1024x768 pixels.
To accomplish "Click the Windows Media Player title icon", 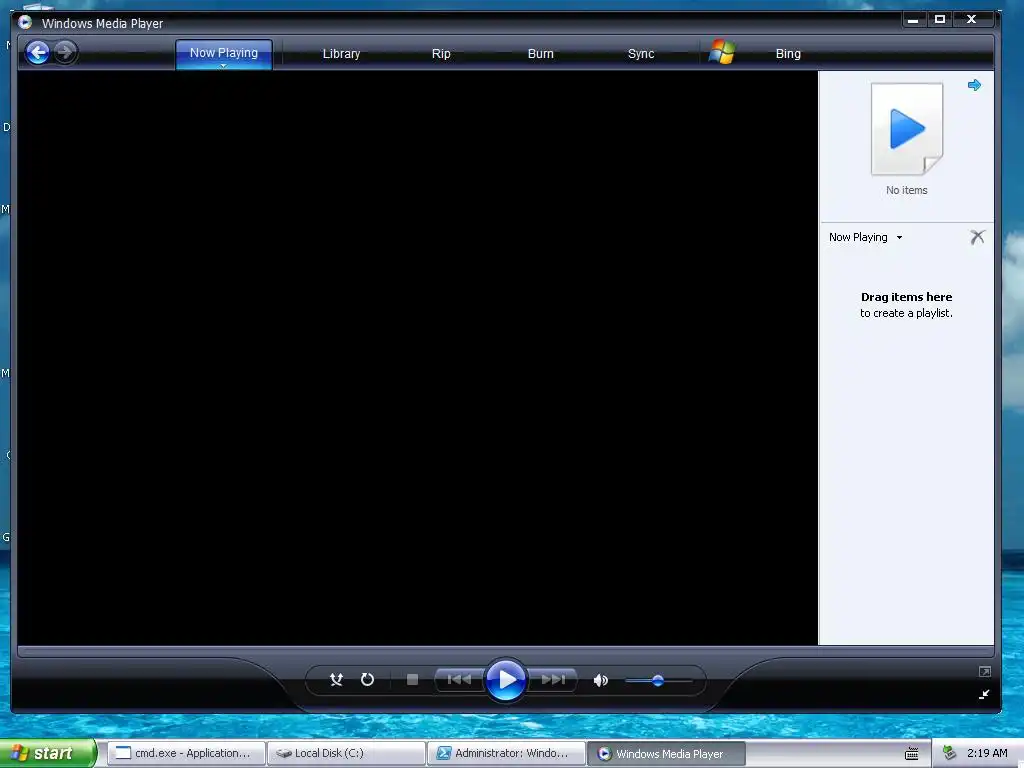I will pyautogui.click(x=25, y=22).
